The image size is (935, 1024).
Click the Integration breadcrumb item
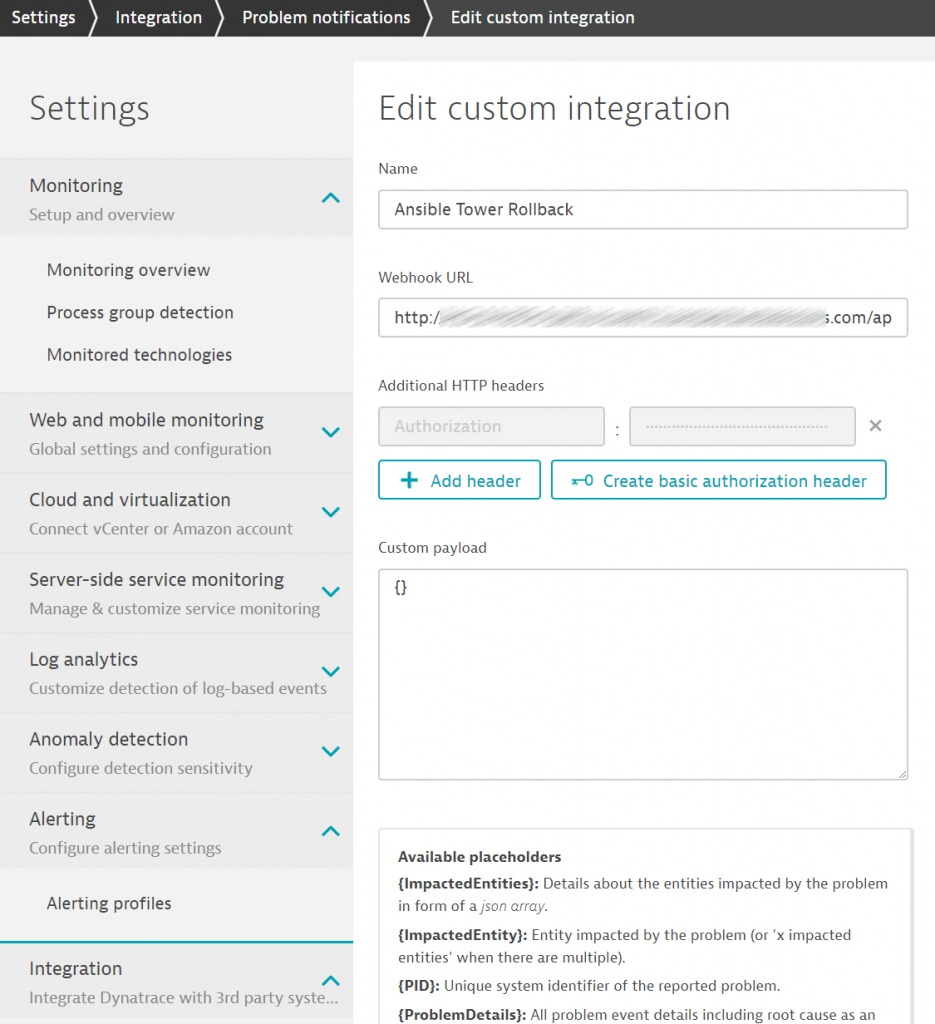[158, 18]
